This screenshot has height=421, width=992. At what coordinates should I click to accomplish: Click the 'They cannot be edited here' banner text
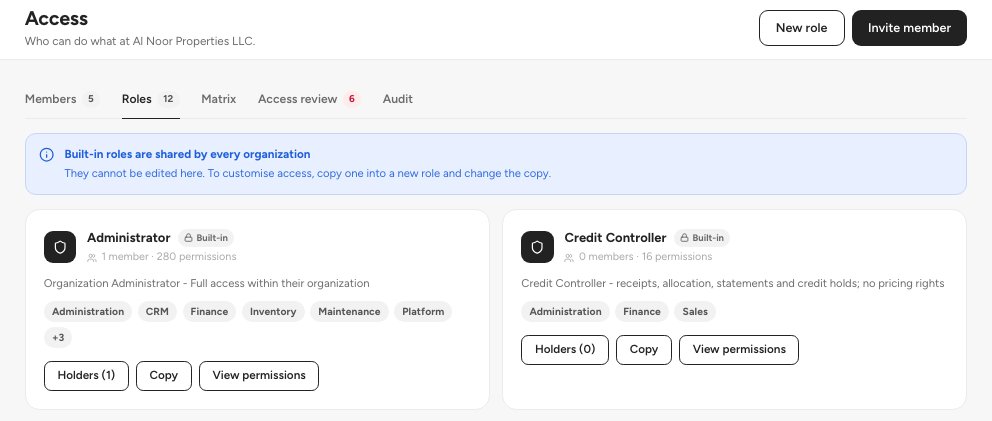pyautogui.click(x=307, y=173)
